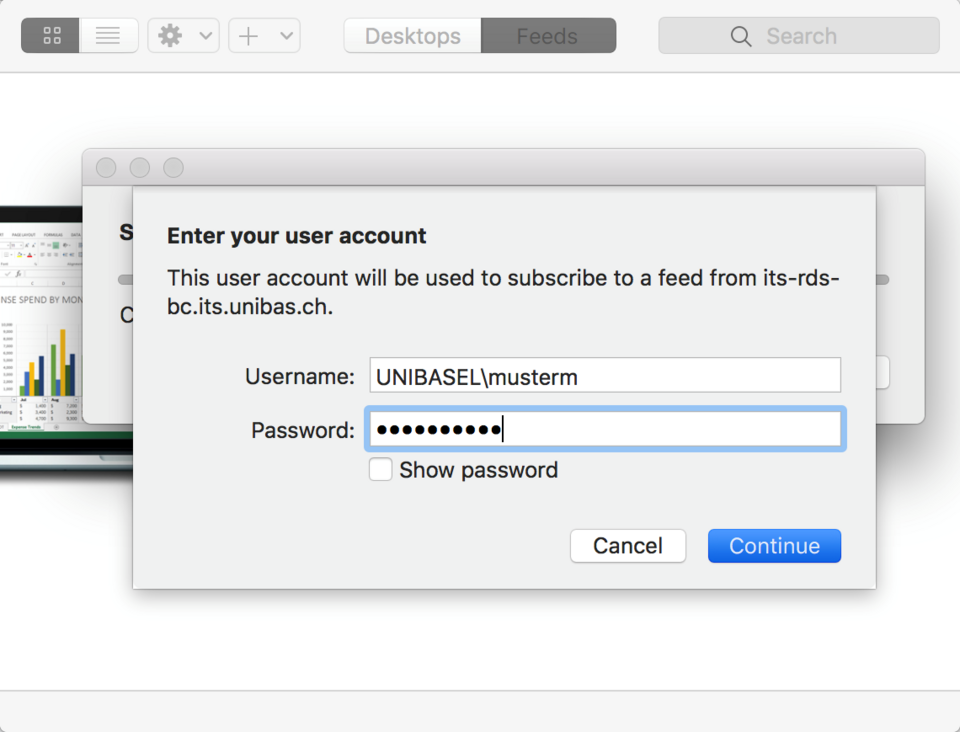The height and width of the screenshot is (732, 960).
Task: Click into the Password field
Action: [604, 430]
